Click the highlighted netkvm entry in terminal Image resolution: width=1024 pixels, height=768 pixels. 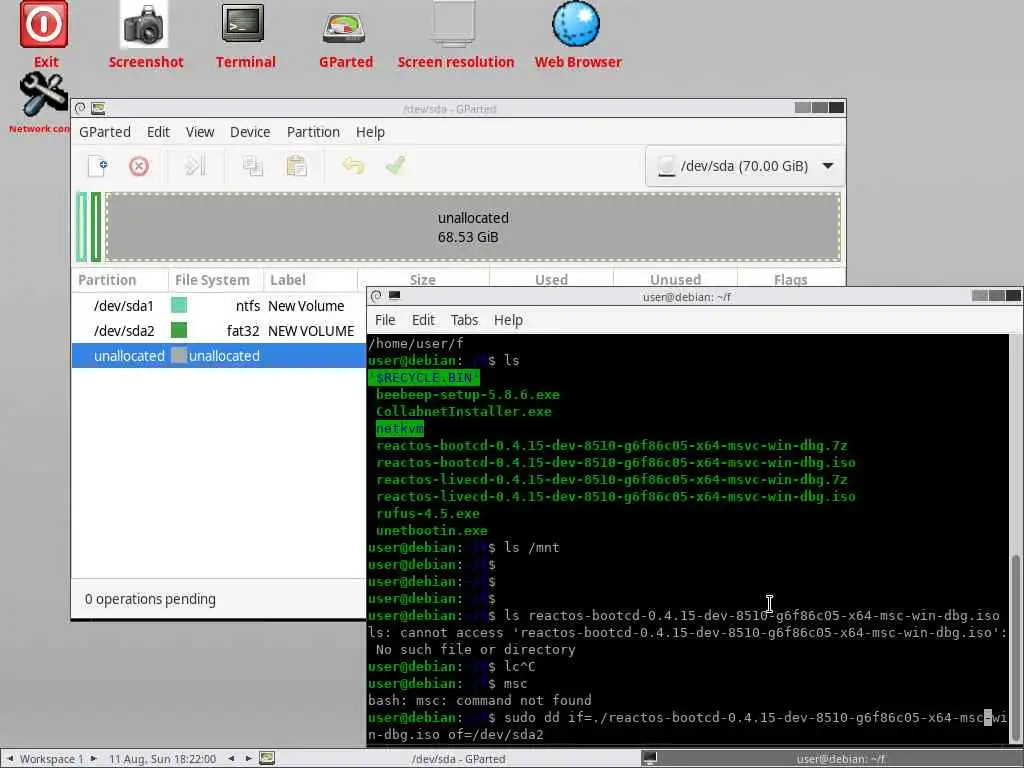400,428
